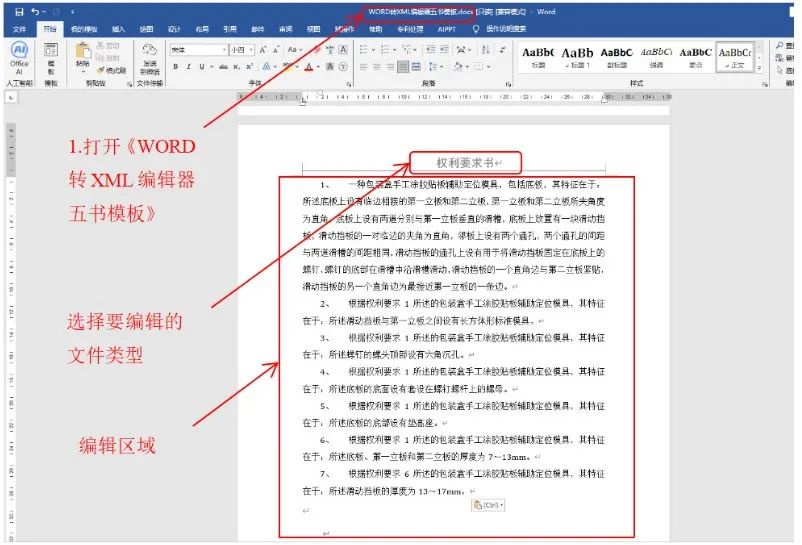Toggle Underline formatting

tap(202, 66)
